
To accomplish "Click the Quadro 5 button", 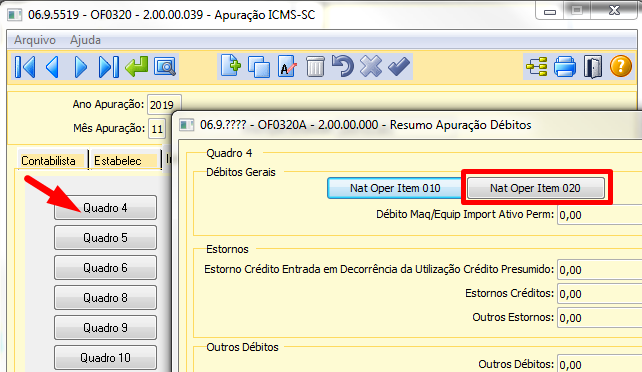I will [x=105, y=237].
